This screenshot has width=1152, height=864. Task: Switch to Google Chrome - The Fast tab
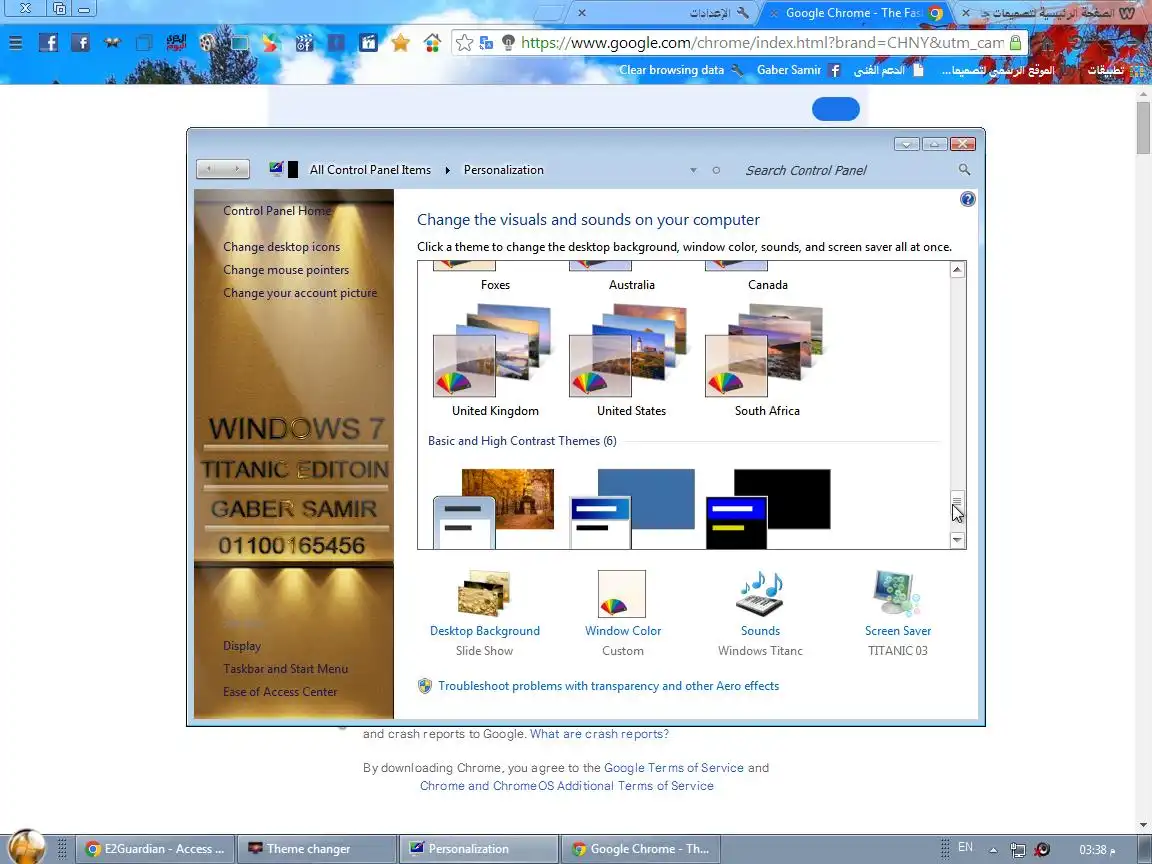point(856,12)
